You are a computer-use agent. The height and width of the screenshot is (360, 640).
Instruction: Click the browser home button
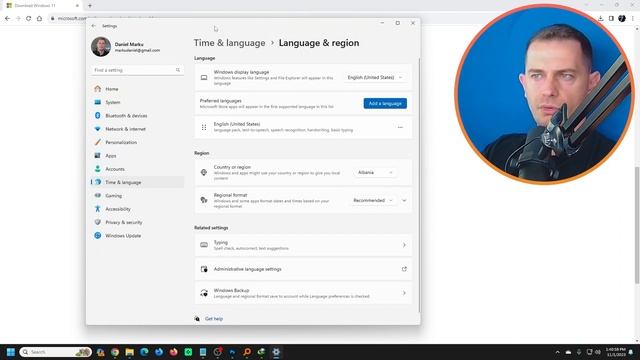tap(39, 18)
